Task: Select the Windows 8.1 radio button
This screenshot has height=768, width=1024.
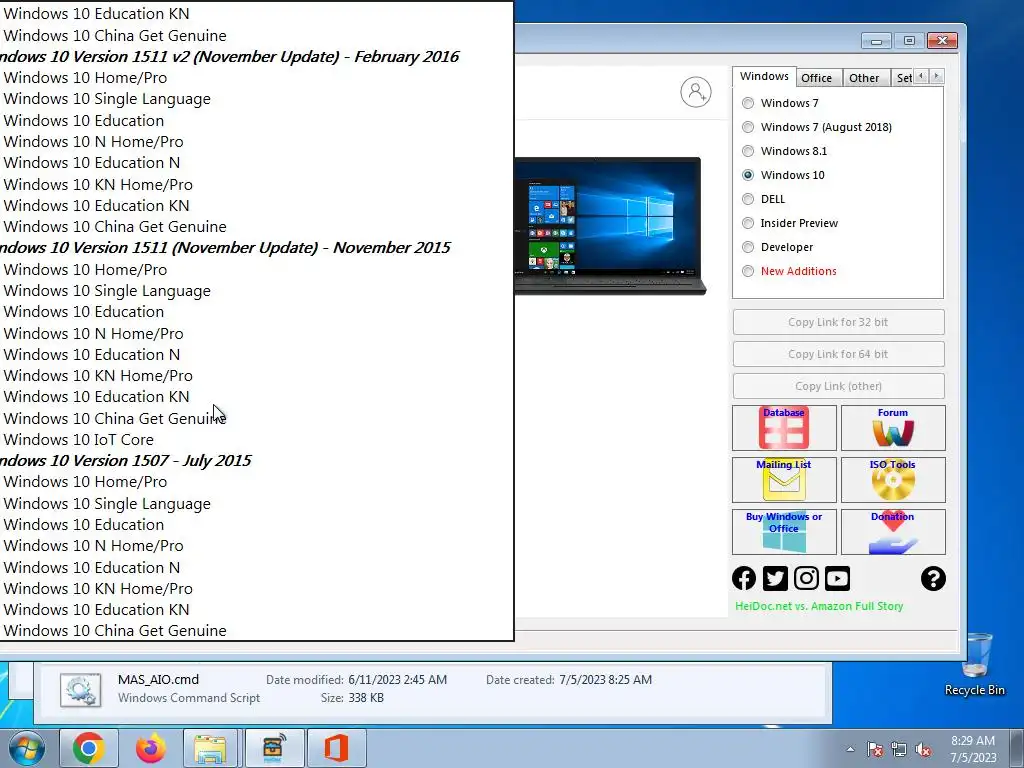Action: (748, 151)
